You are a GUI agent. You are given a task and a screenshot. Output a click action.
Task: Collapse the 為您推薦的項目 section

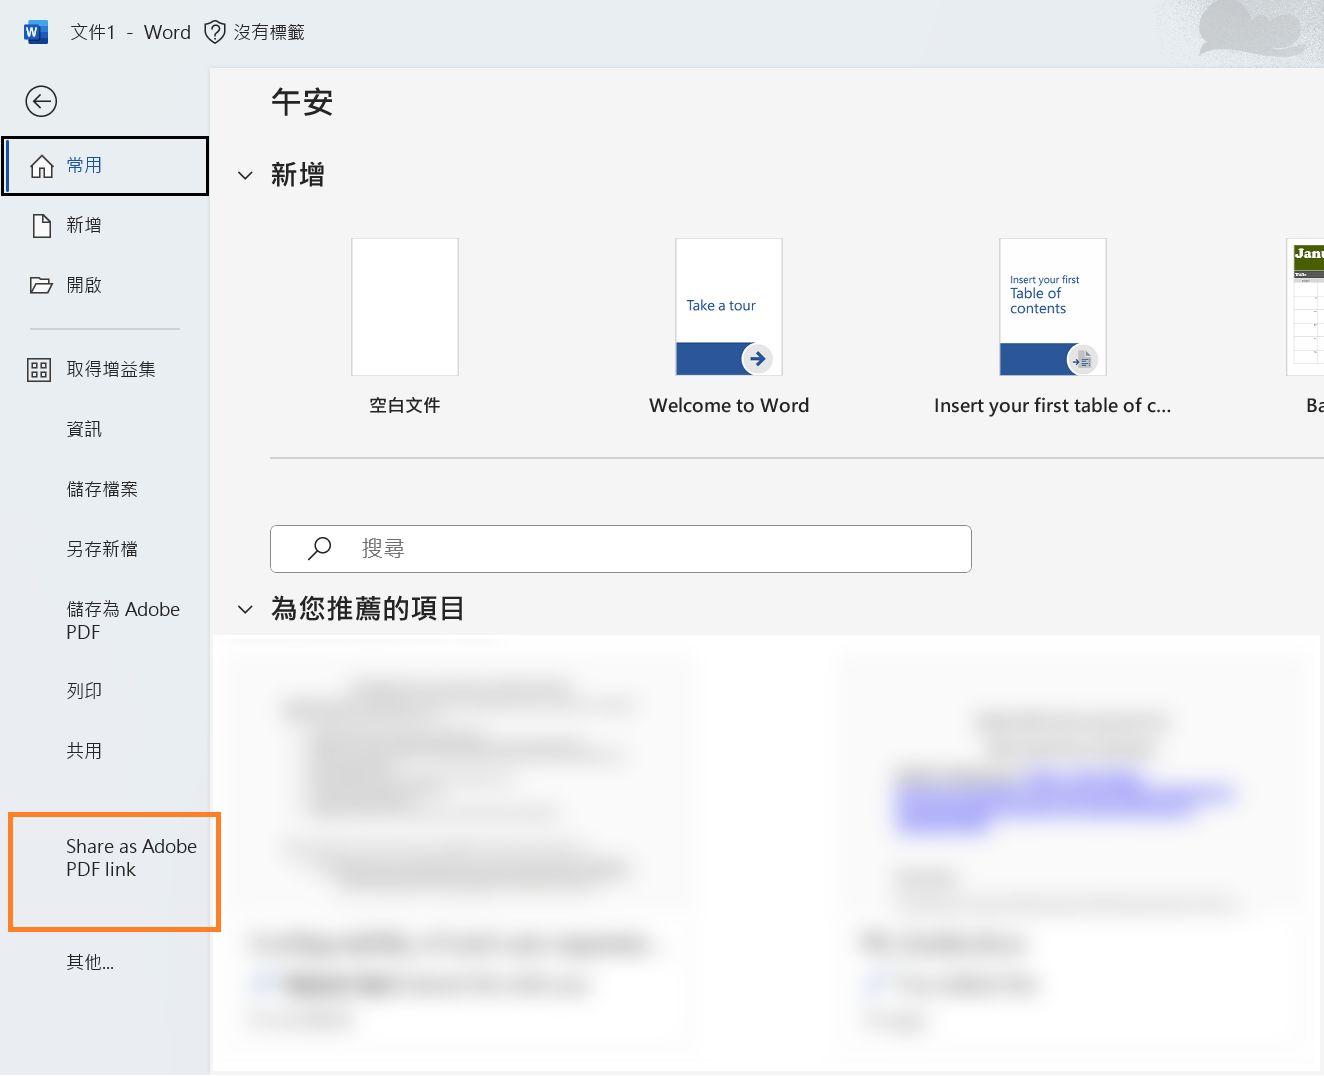[245, 609]
